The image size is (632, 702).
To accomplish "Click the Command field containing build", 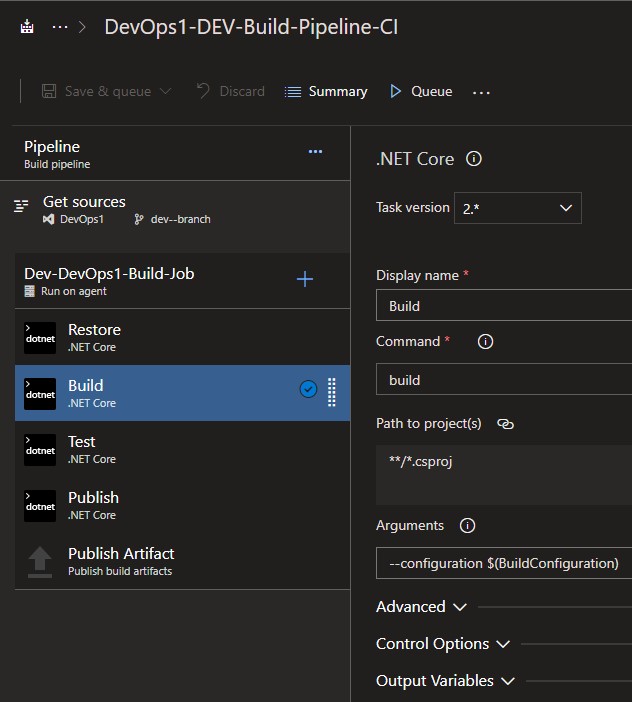I will [504, 379].
